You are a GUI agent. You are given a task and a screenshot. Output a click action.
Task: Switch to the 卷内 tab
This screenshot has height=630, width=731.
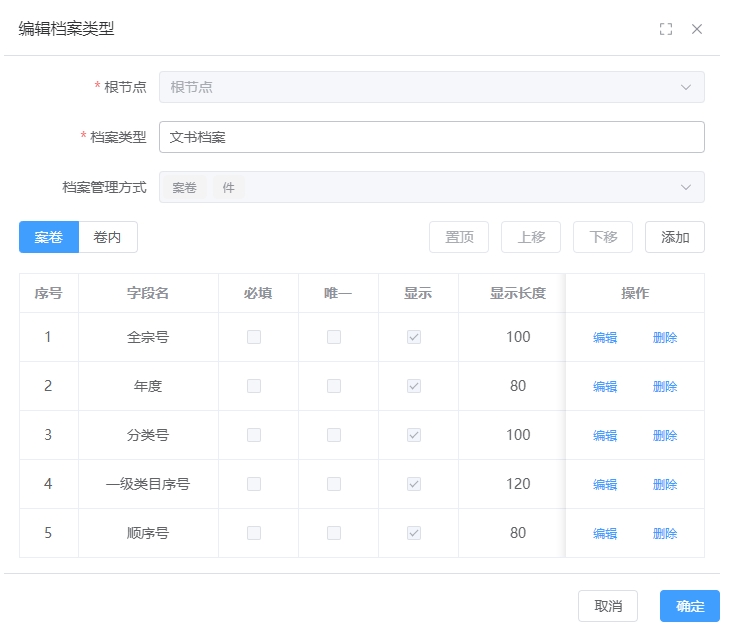(x=108, y=237)
